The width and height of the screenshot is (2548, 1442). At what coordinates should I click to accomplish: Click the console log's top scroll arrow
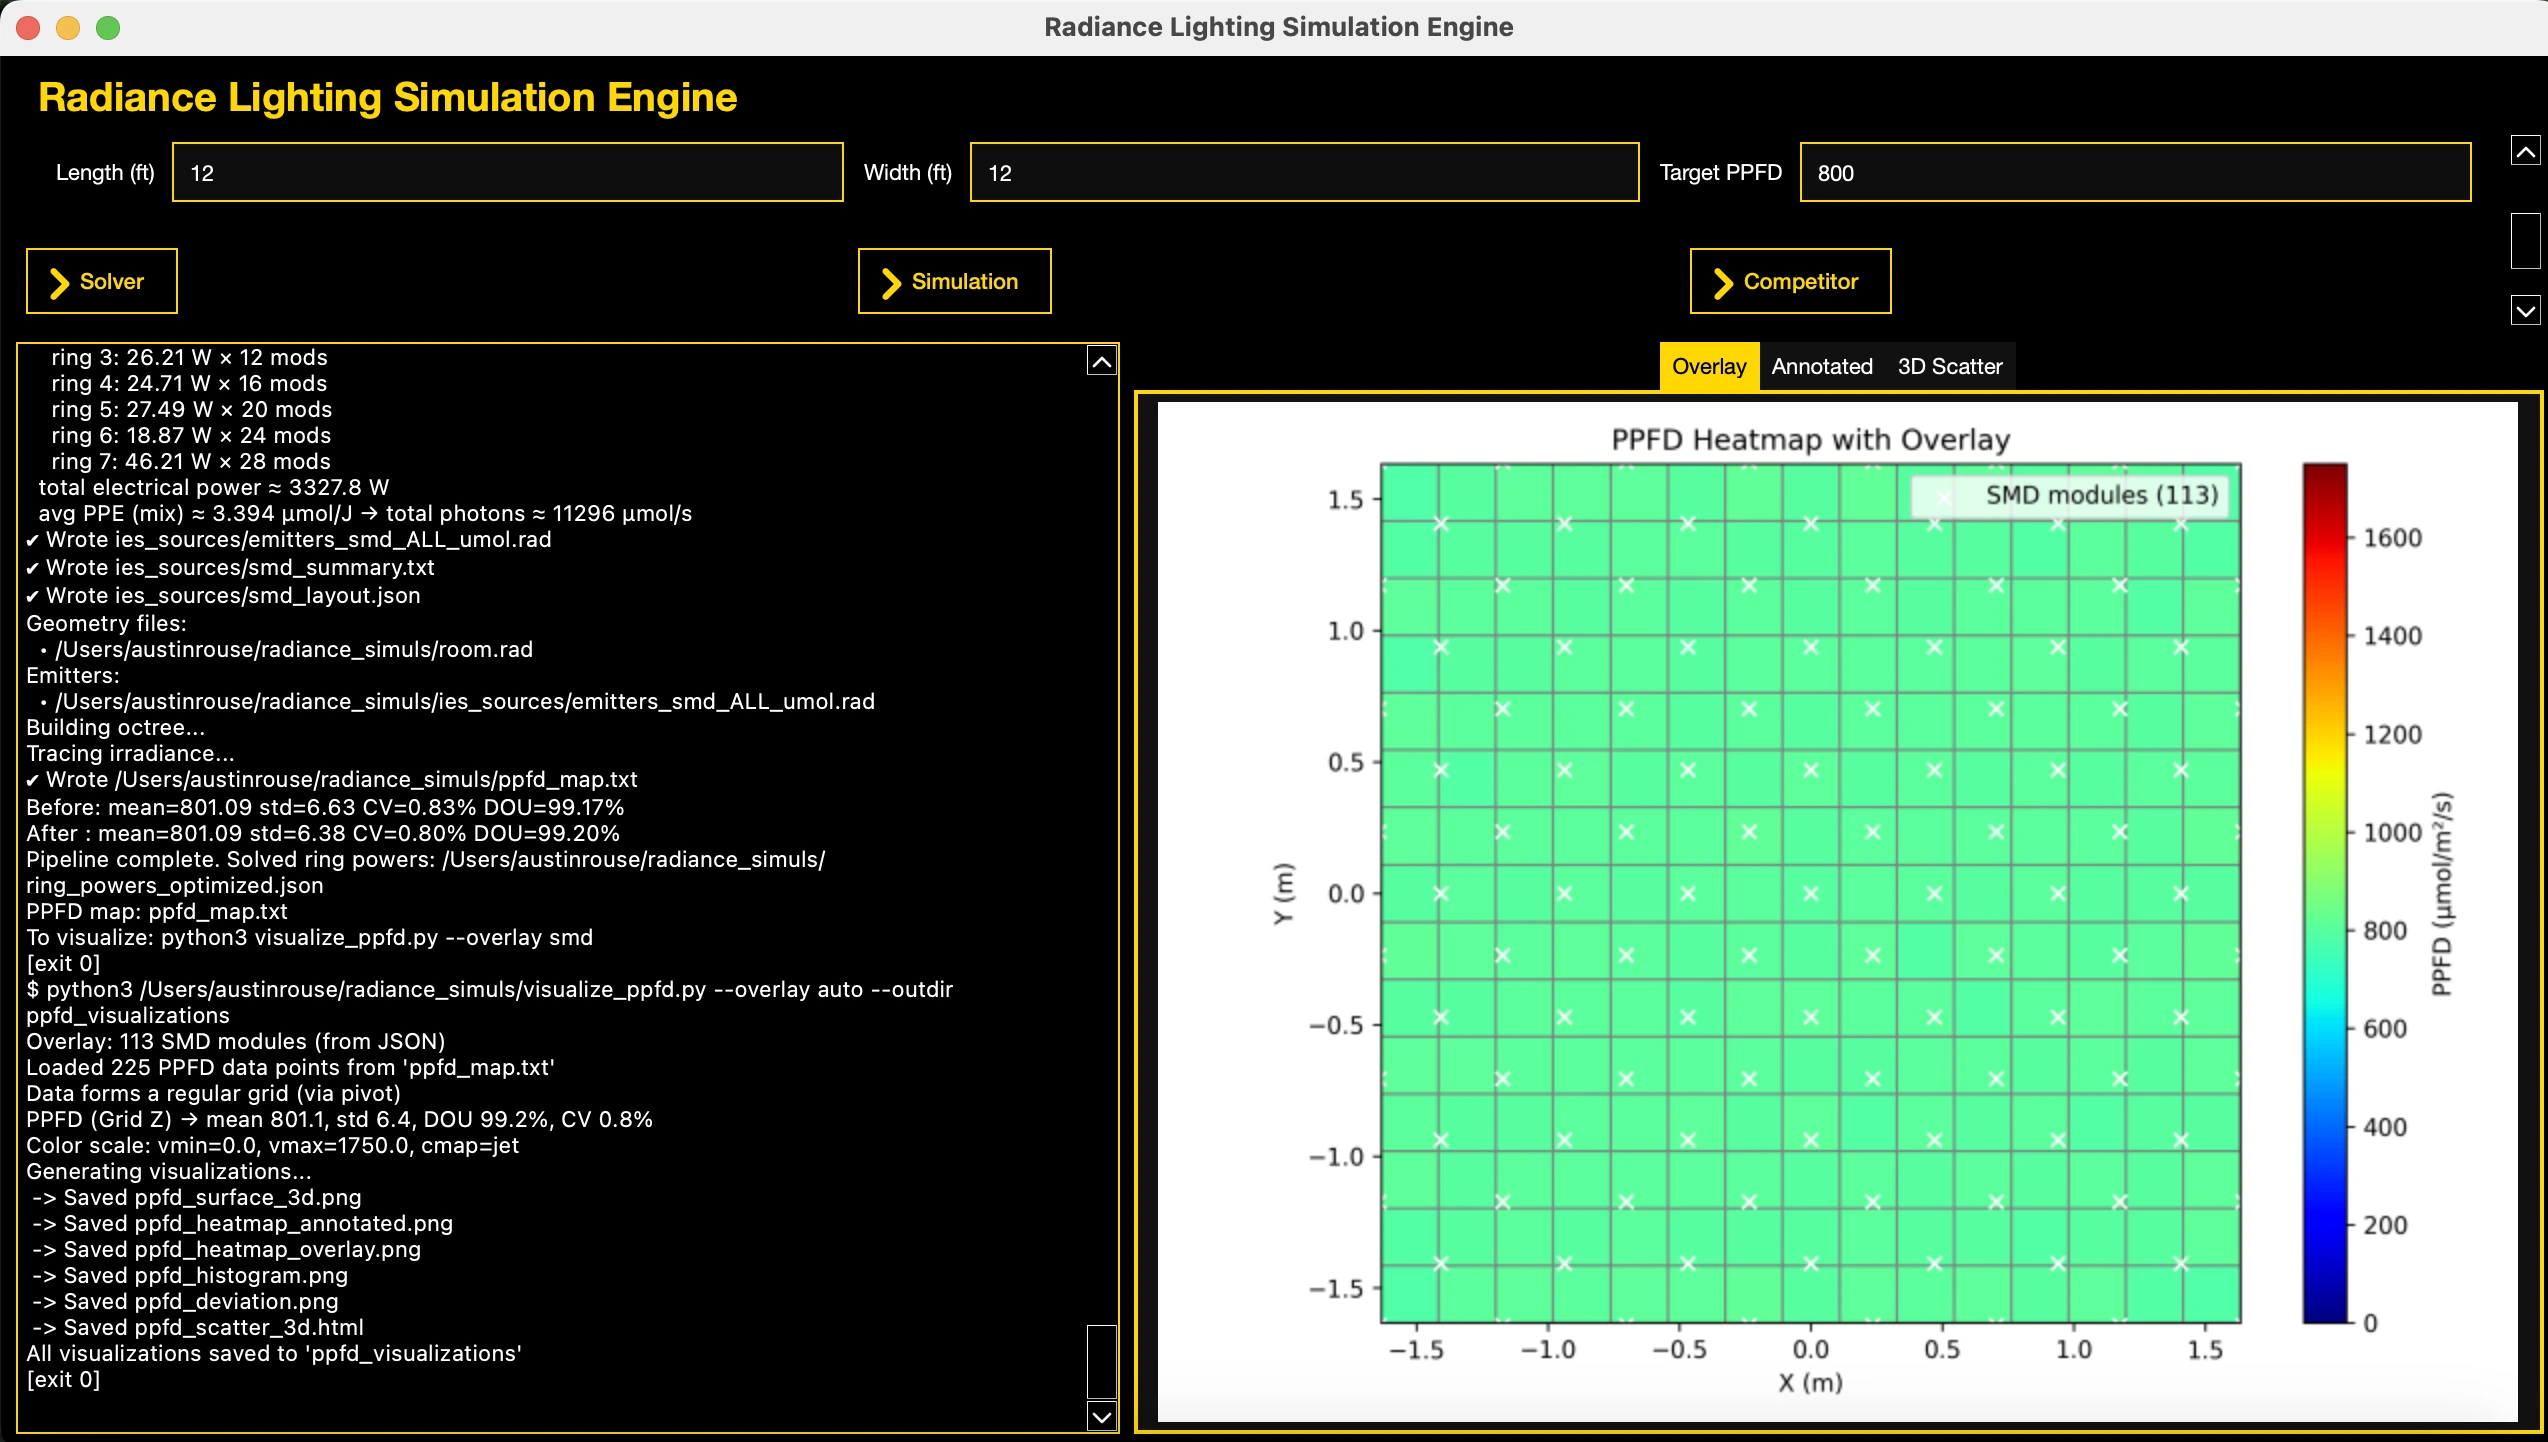[1101, 361]
